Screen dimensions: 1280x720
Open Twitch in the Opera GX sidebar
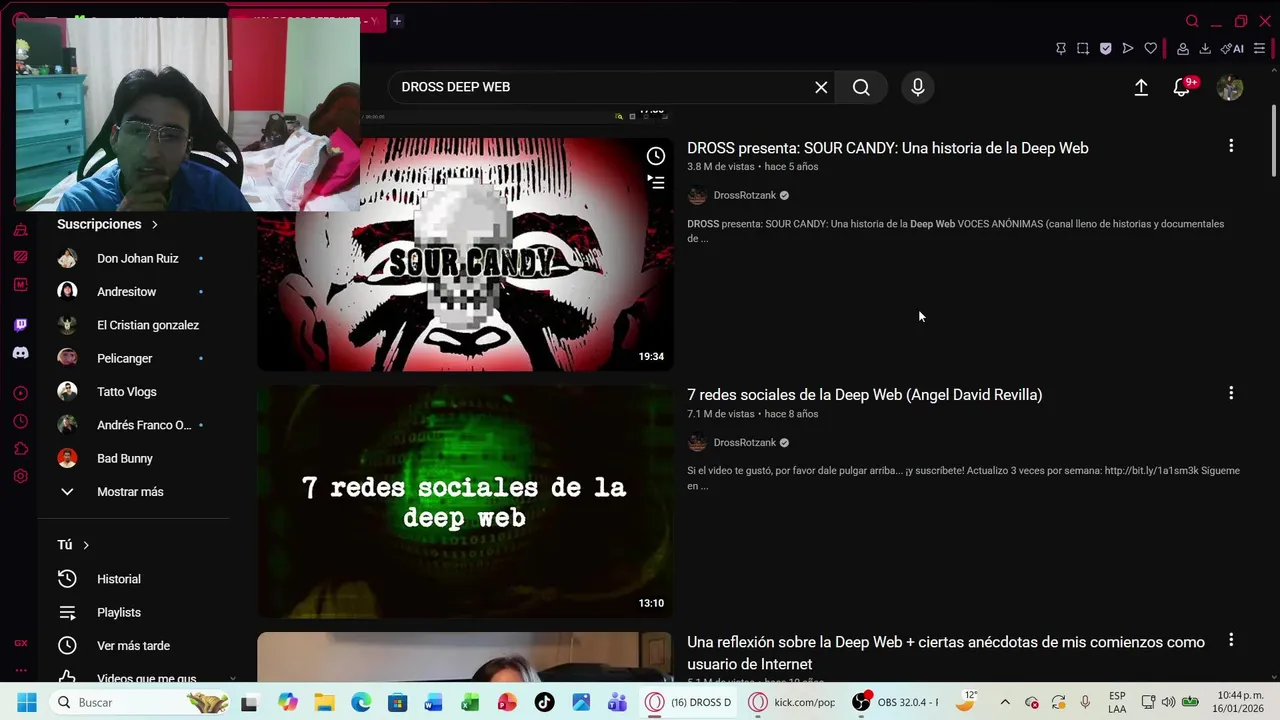click(x=20, y=325)
